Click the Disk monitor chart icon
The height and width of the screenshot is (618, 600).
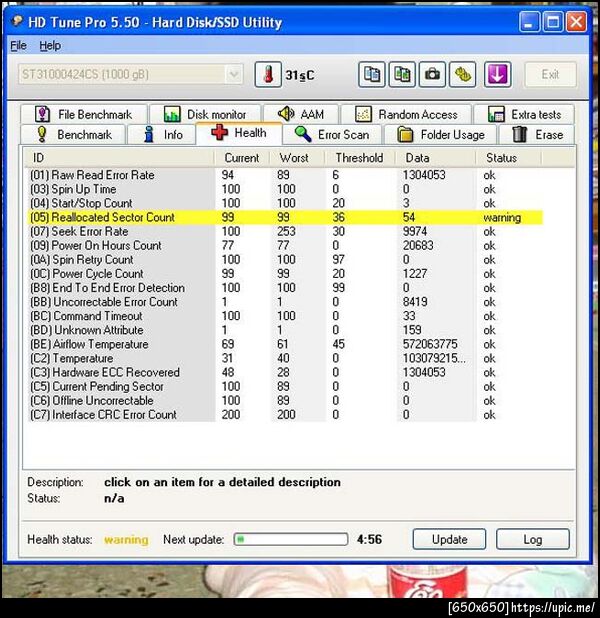[172, 114]
